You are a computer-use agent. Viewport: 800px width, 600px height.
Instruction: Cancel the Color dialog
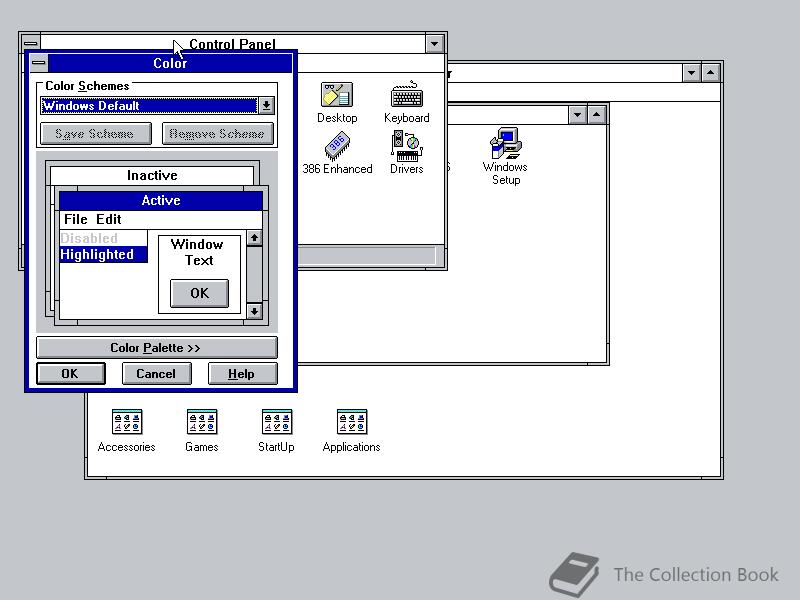(x=157, y=374)
